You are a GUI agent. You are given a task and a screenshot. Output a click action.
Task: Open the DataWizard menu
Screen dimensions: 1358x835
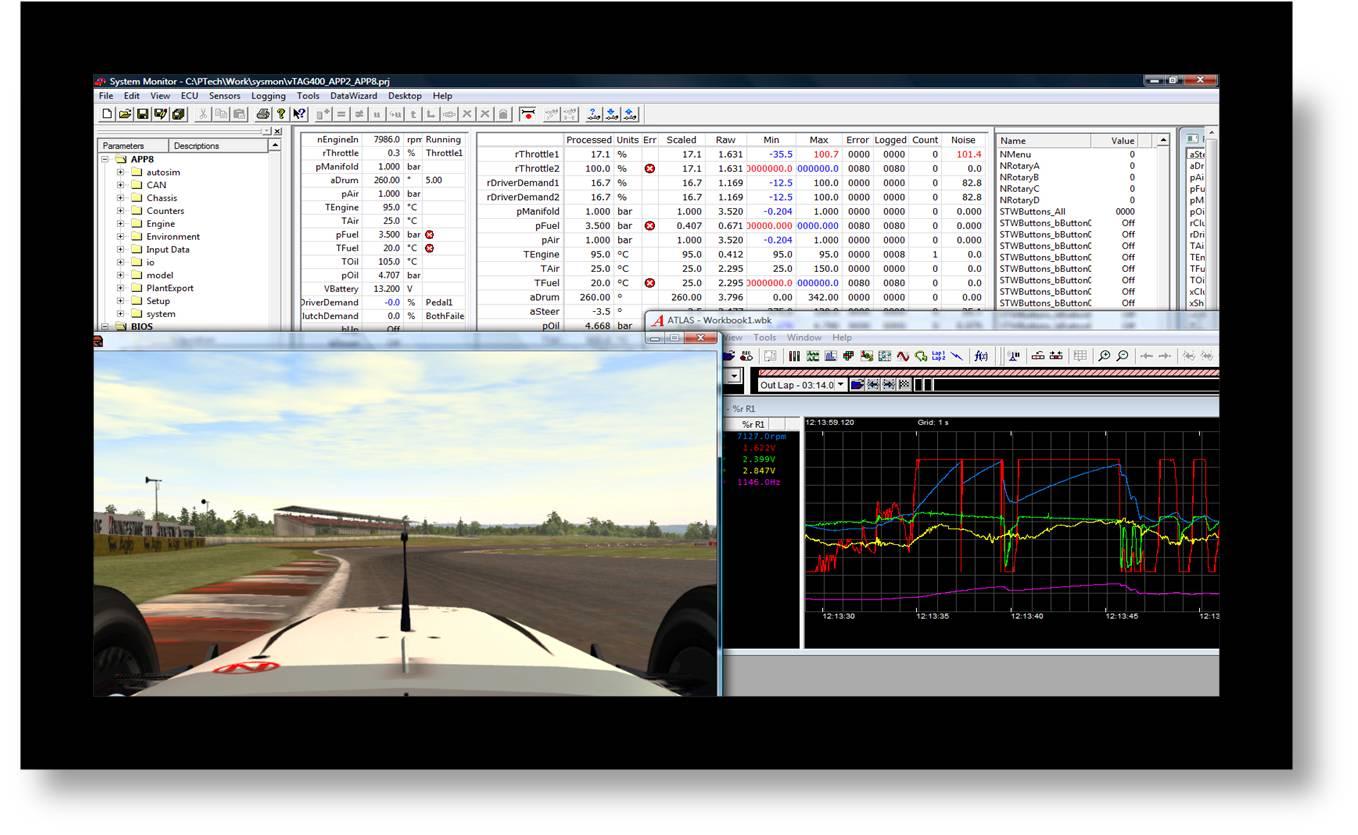[x=354, y=96]
